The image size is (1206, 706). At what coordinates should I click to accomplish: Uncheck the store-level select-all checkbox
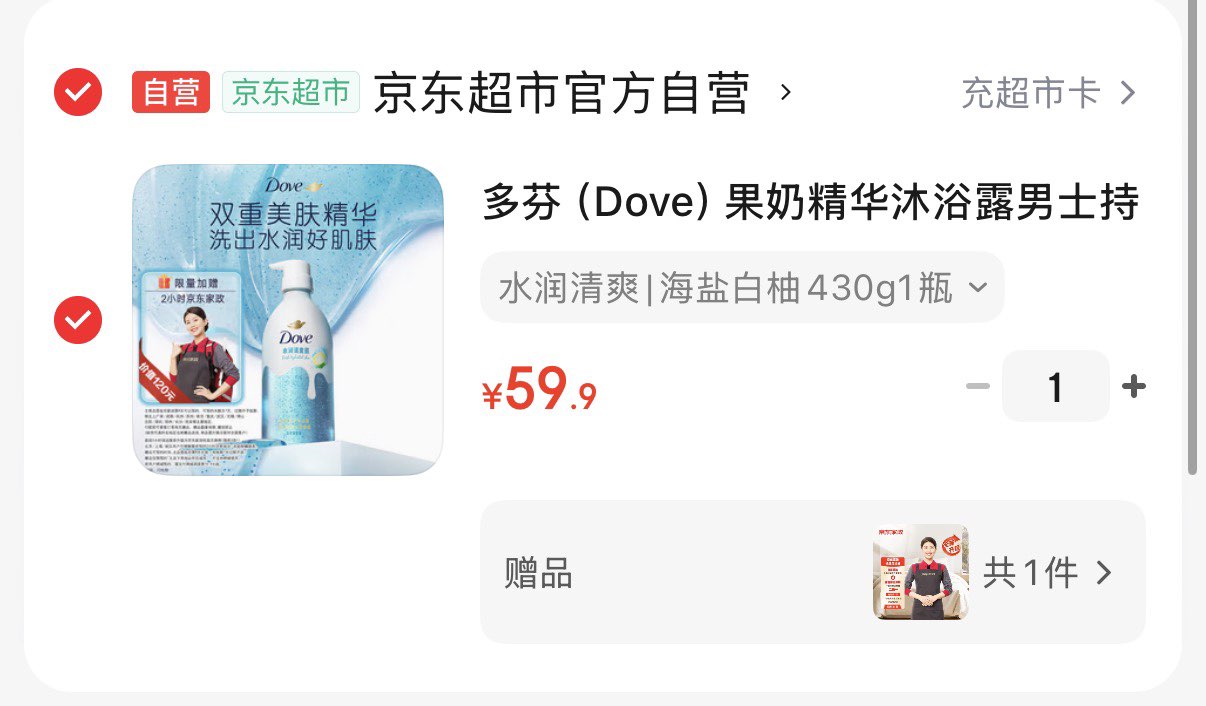pos(77,92)
